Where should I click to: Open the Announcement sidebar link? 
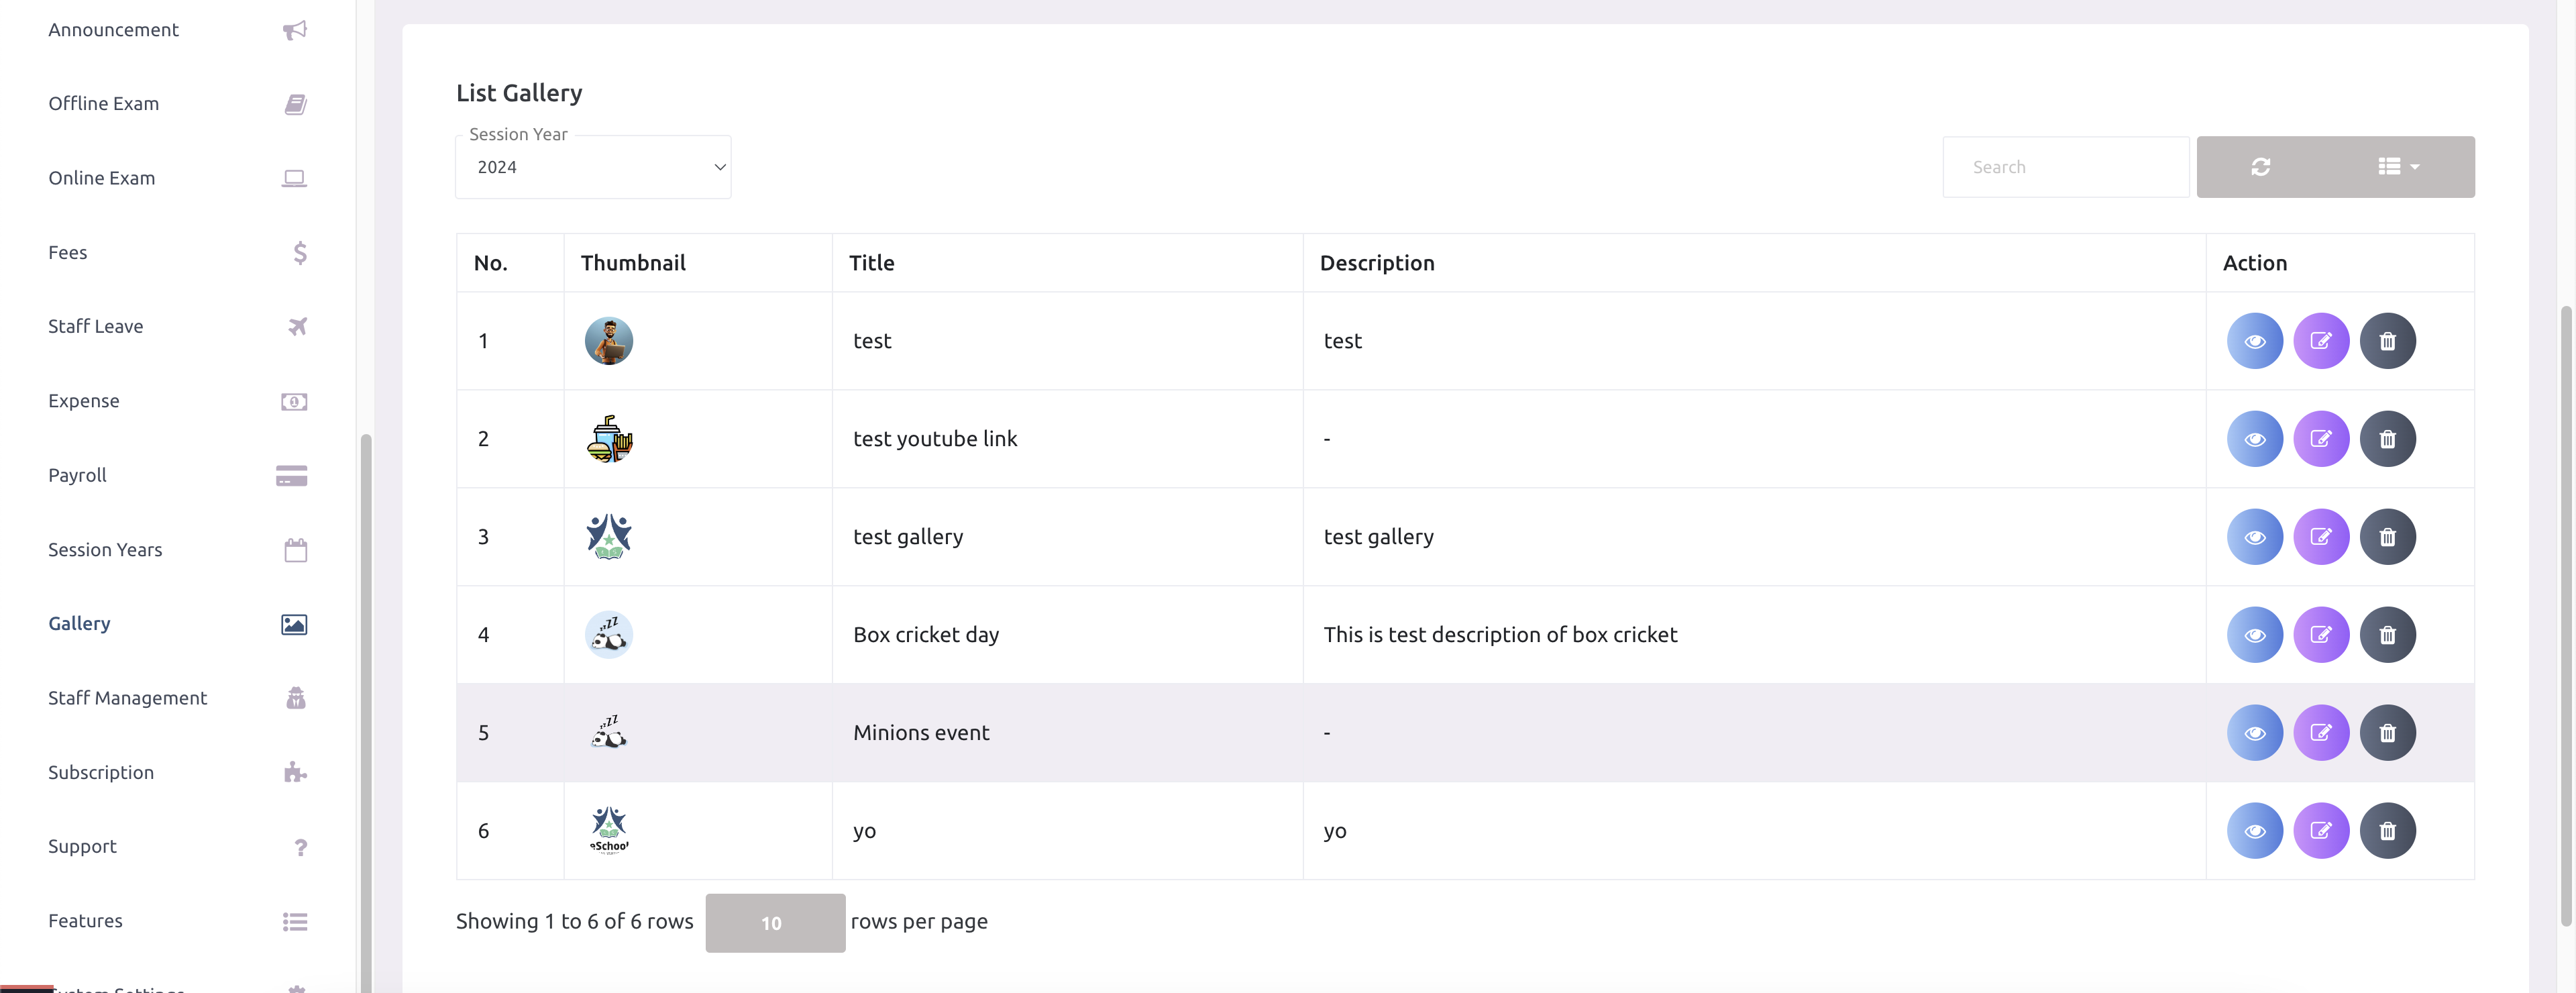[x=113, y=30]
